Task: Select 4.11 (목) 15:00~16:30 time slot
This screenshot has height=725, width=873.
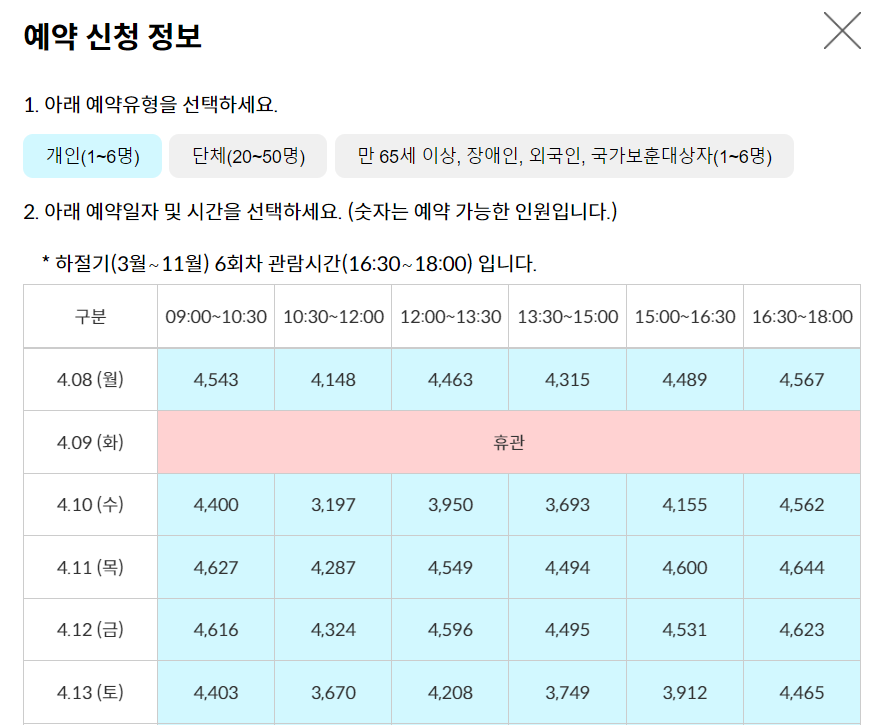Action: click(683, 567)
